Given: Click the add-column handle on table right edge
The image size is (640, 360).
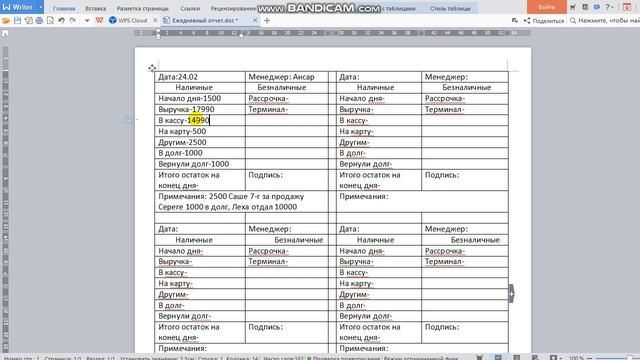Looking at the screenshot, I should tap(511, 294).
